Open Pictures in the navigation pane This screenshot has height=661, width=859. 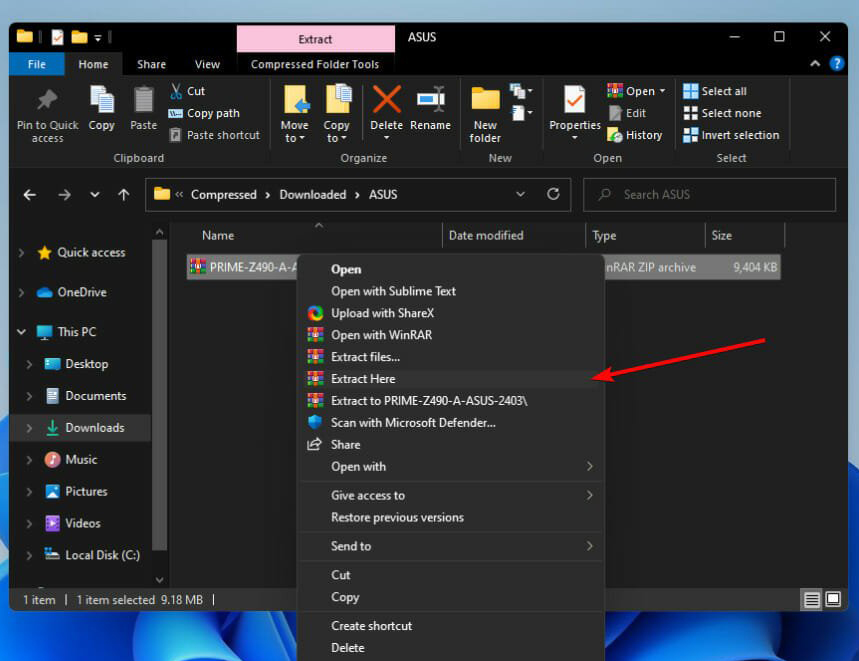tap(86, 491)
